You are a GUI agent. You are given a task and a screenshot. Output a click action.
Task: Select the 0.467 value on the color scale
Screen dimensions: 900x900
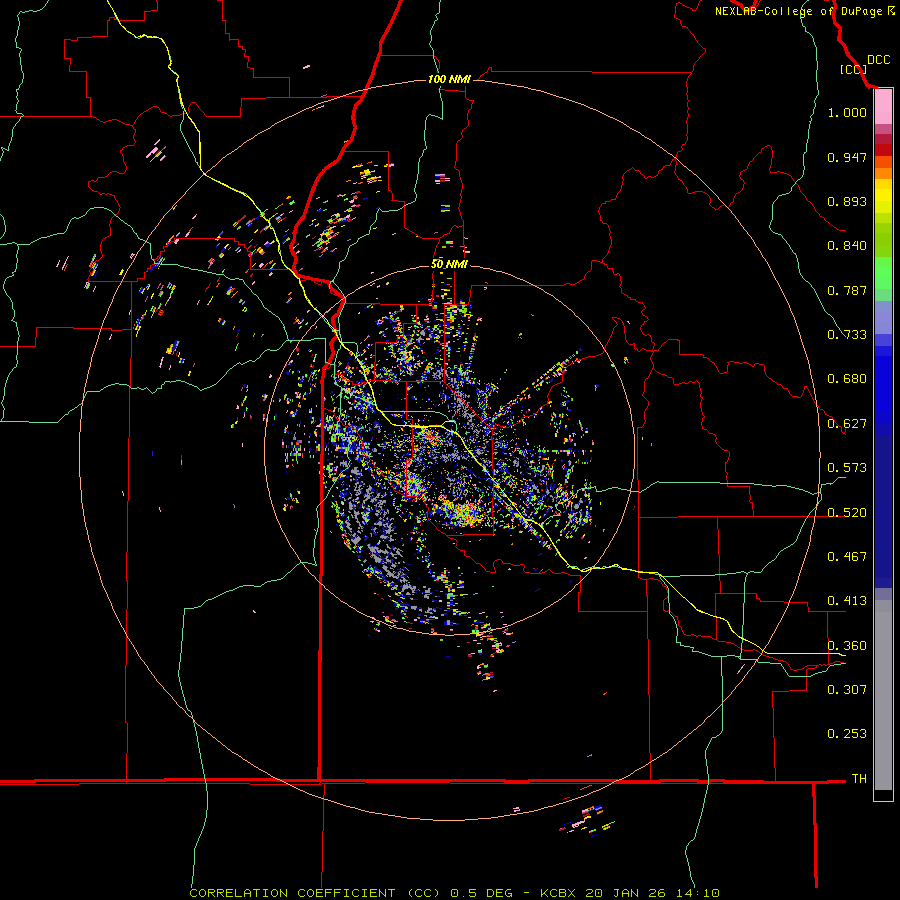click(847, 557)
